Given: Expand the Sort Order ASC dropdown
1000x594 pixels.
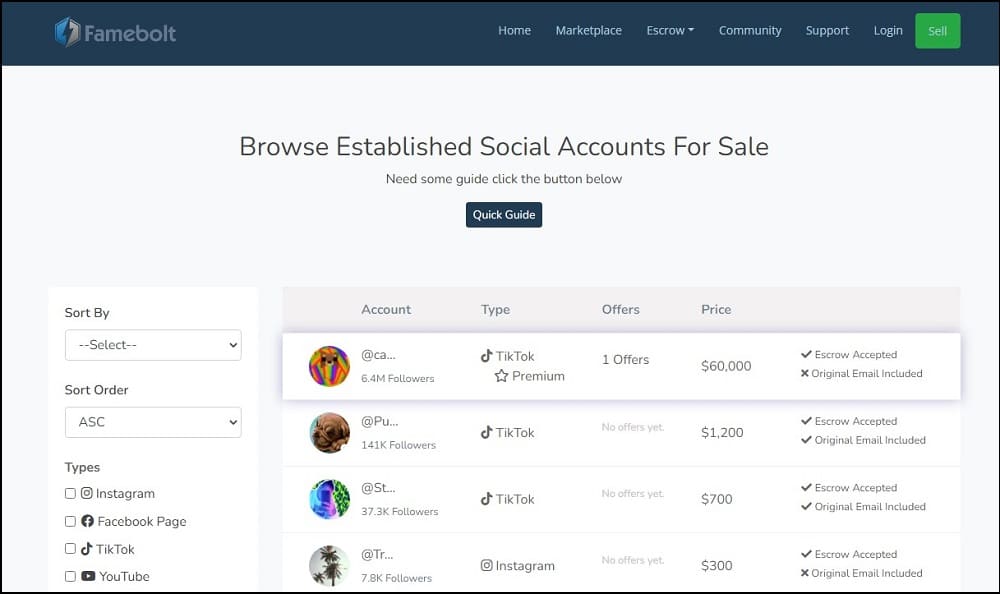Looking at the screenshot, I should (x=153, y=422).
